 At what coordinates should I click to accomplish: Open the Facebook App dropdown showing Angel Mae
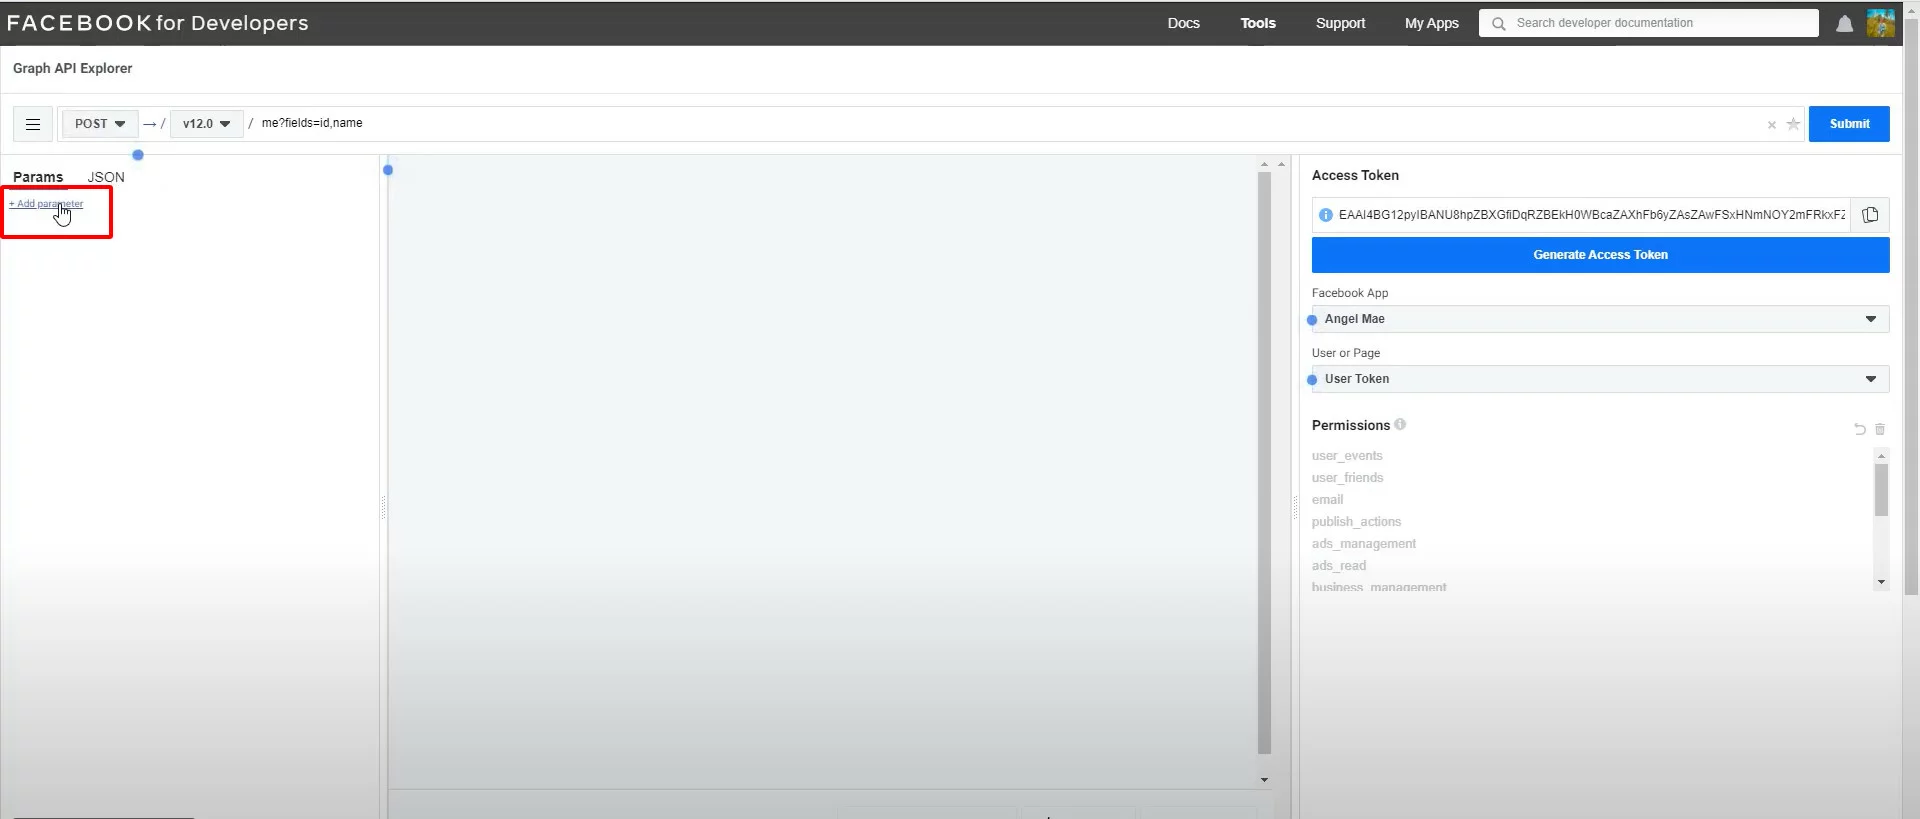click(1600, 319)
